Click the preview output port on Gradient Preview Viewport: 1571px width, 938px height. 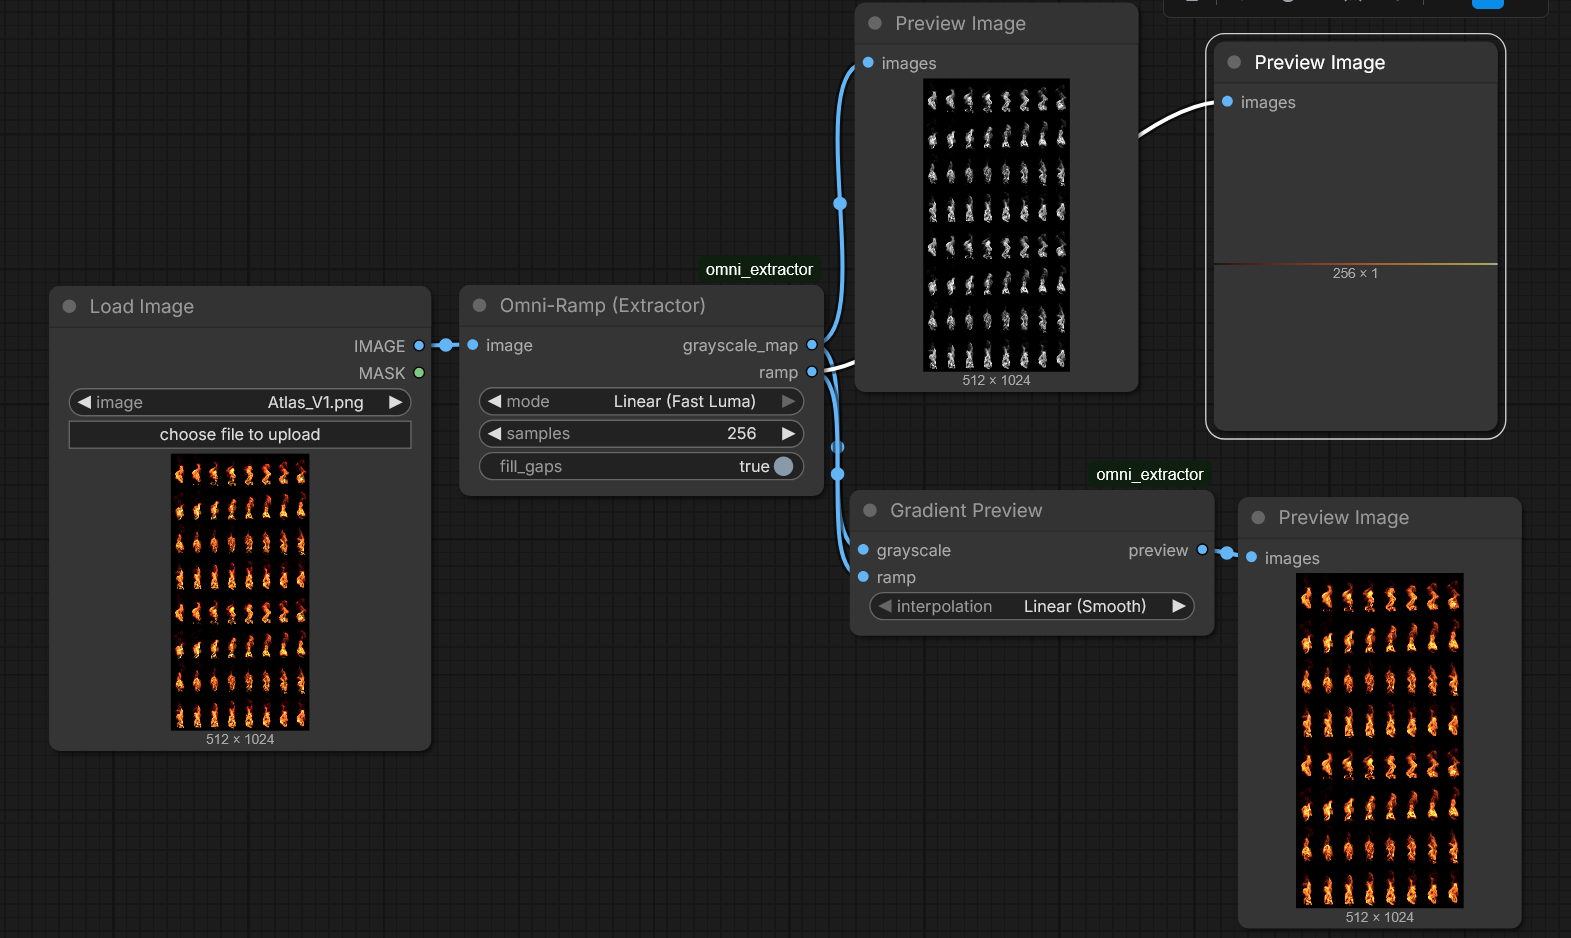[1202, 550]
